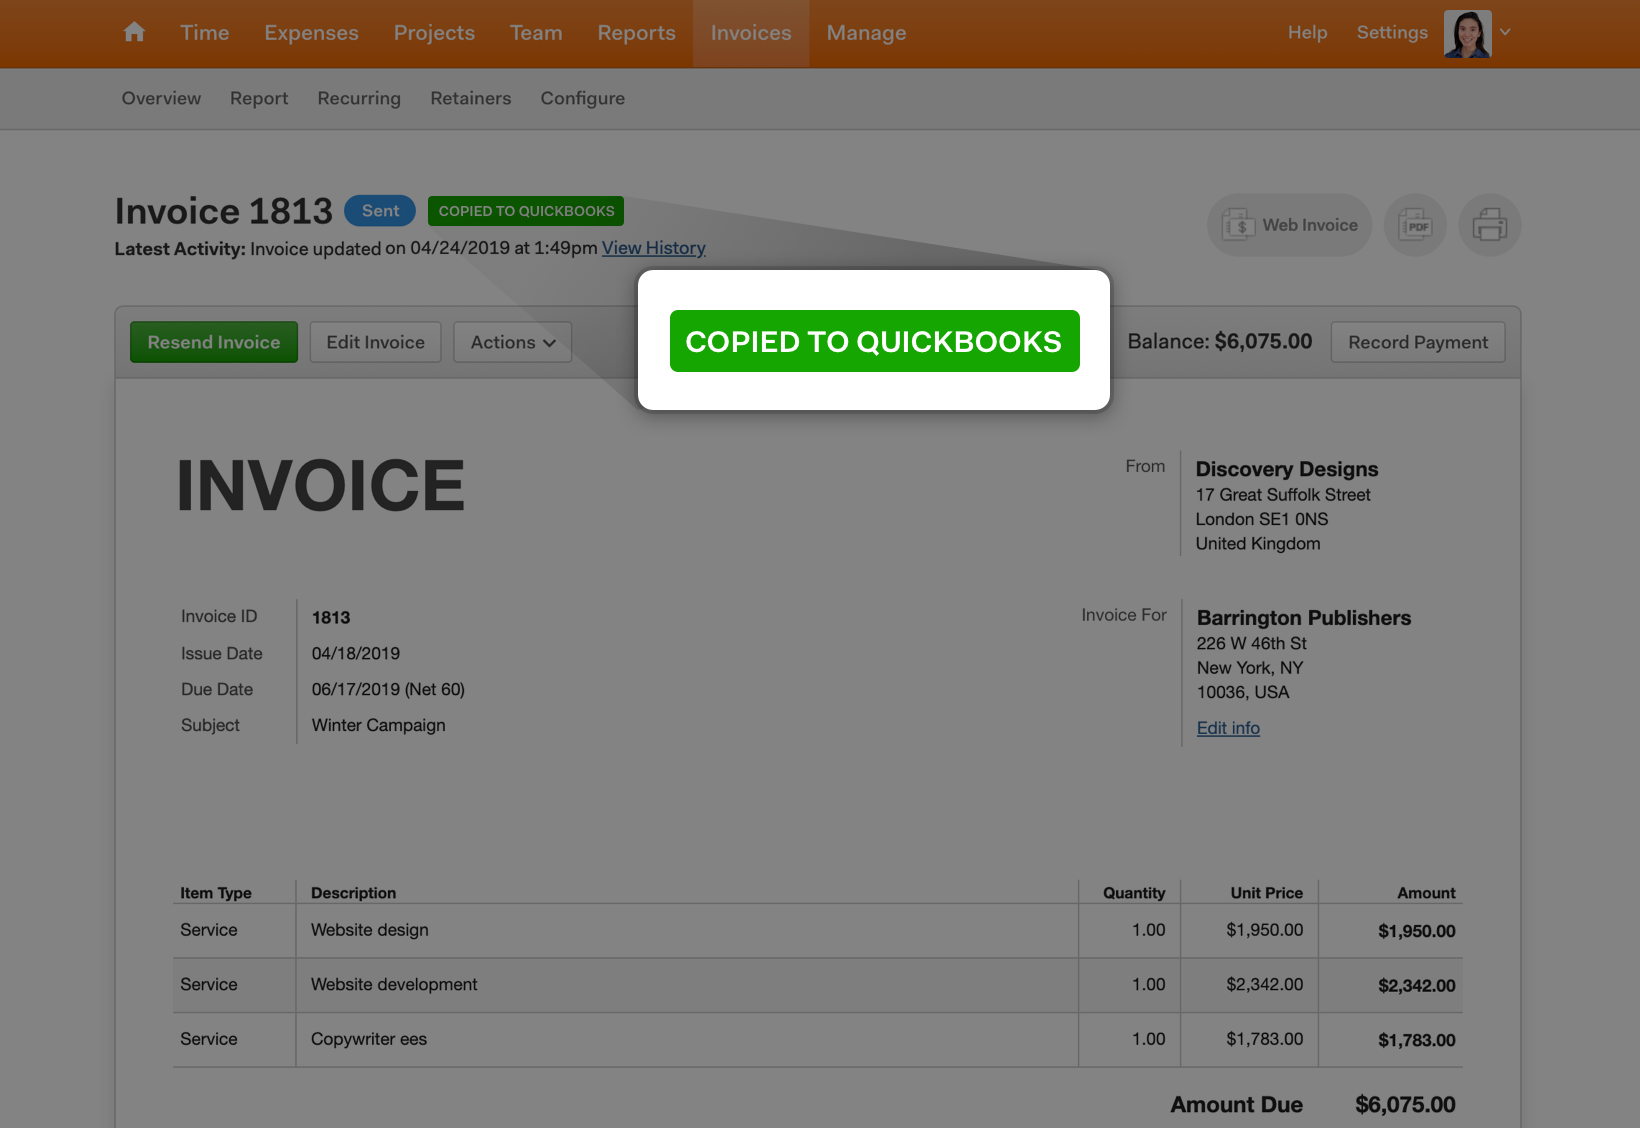1640x1128 pixels.
Task: Open the Actions dropdown
Action: click(x=512, y=342)
